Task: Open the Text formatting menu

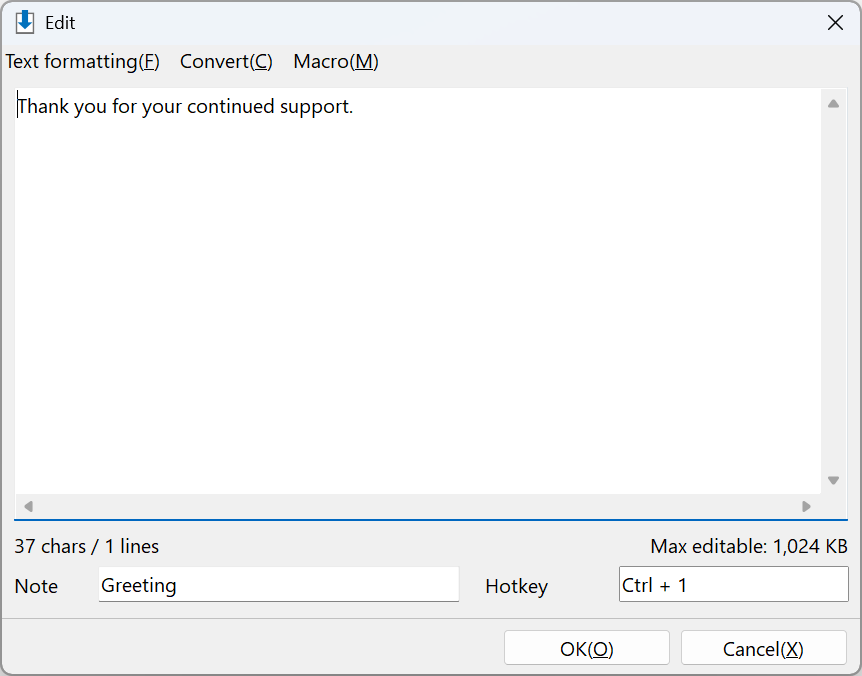Action: click(x=82, y=62)
